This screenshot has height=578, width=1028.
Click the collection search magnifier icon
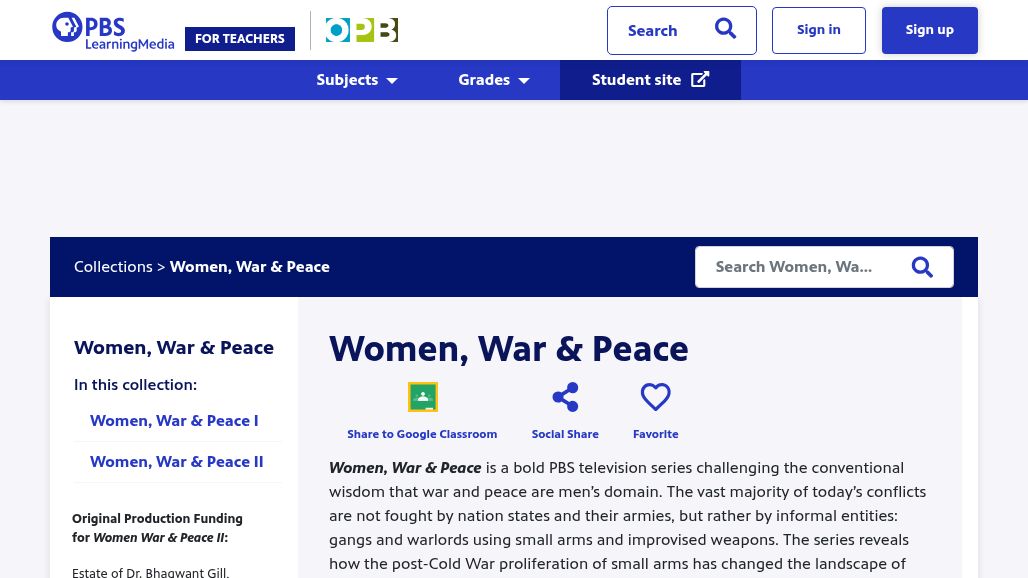pos(922,267)
